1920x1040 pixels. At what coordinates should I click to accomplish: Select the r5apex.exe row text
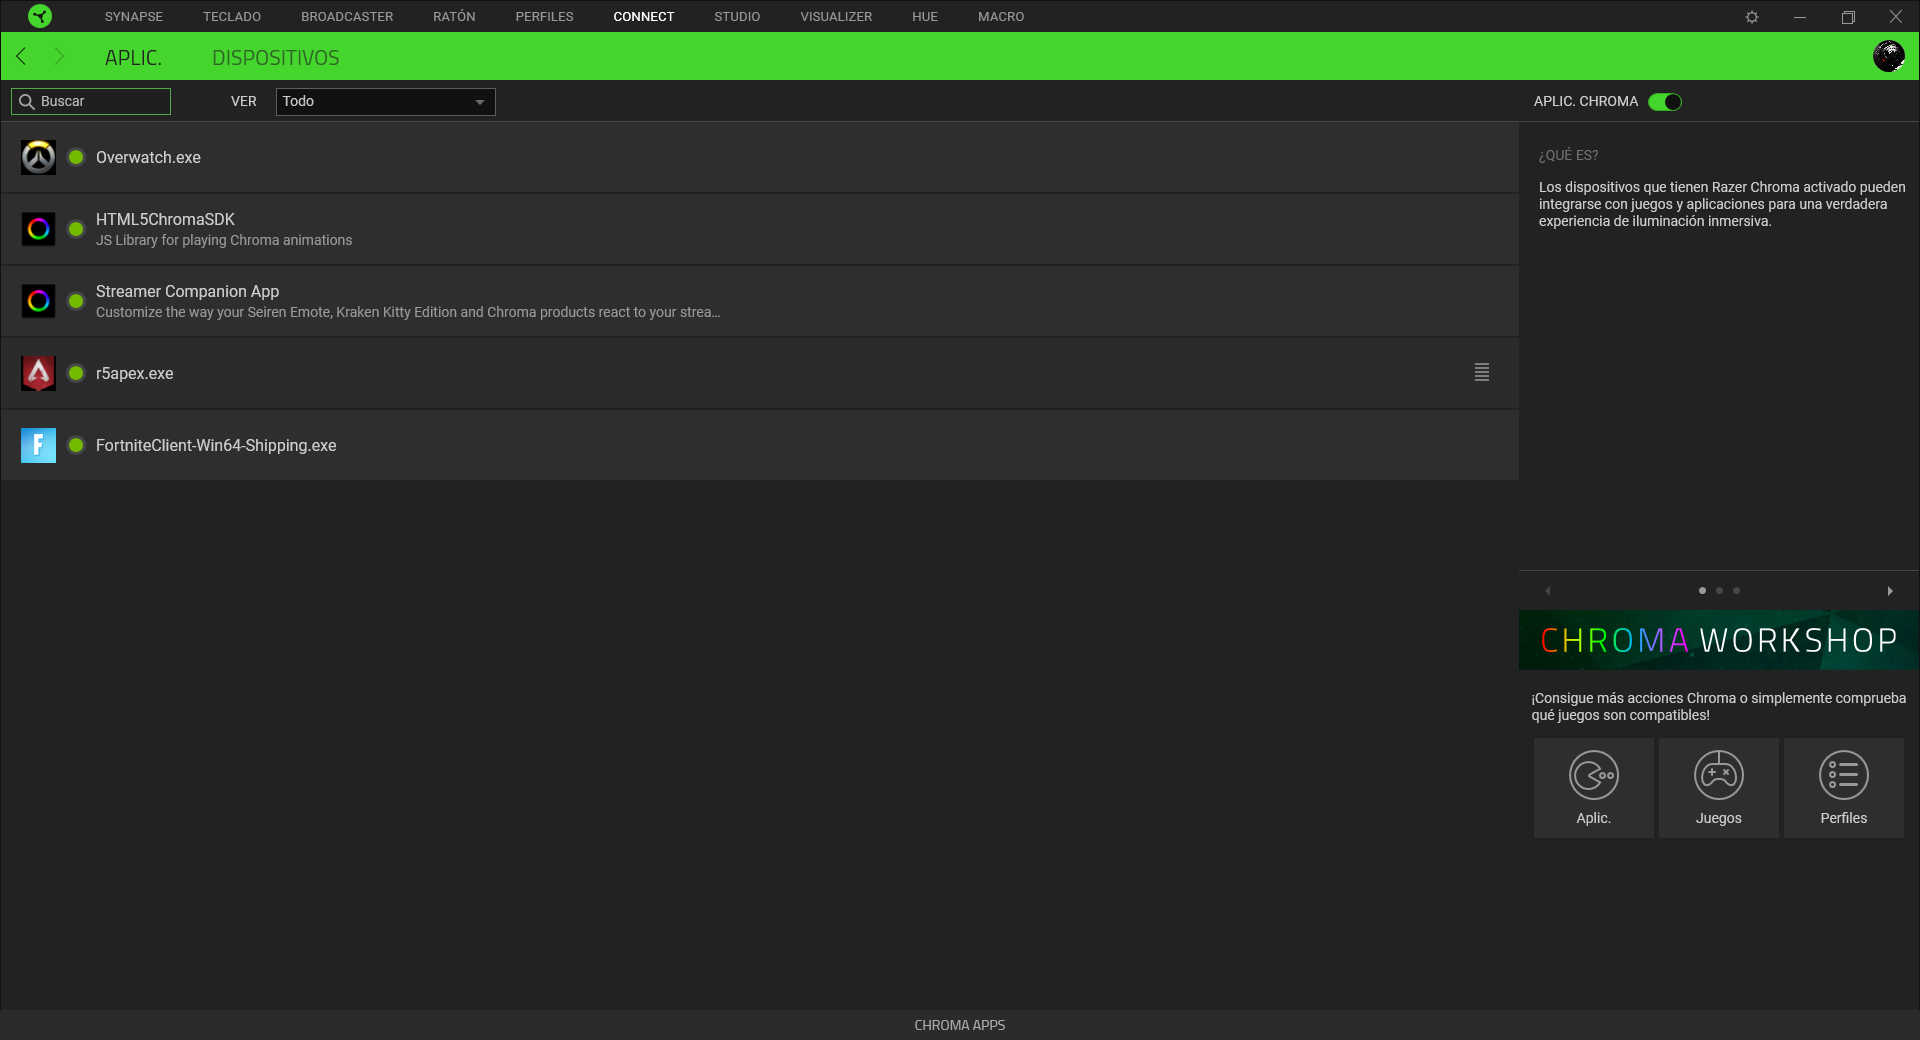(x=135, y=374)
